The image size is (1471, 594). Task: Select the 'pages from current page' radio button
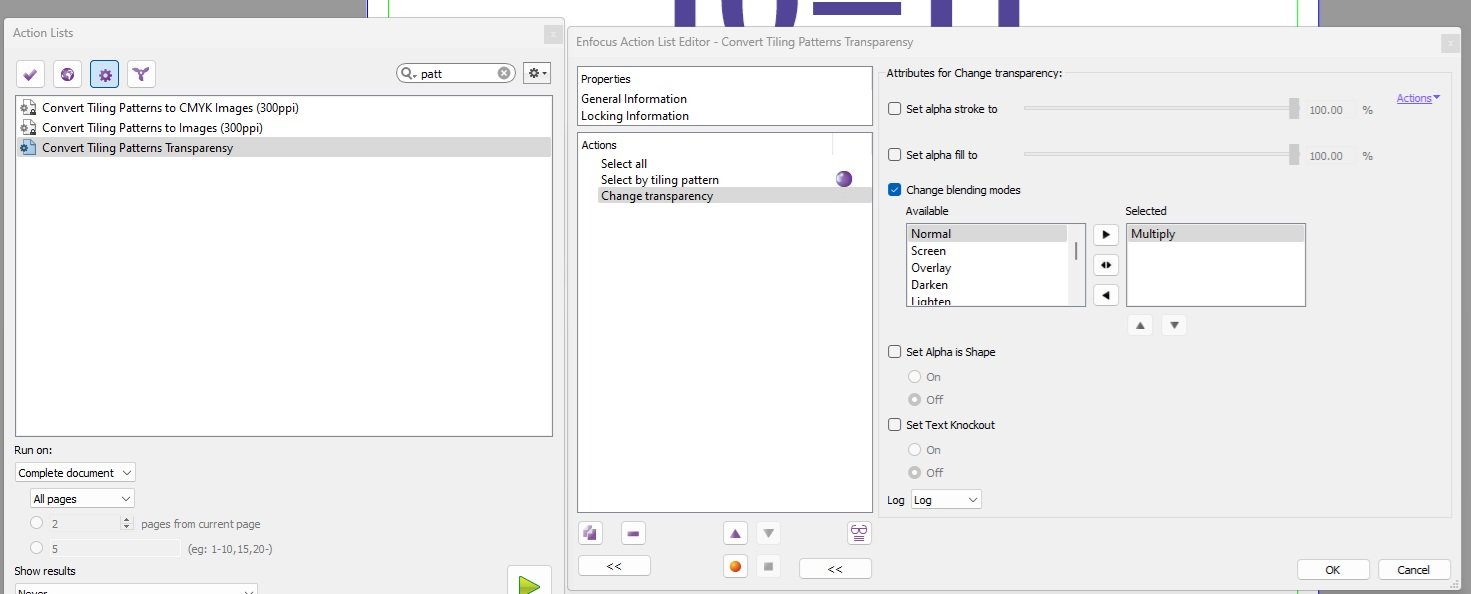click(x=37, y=523)
